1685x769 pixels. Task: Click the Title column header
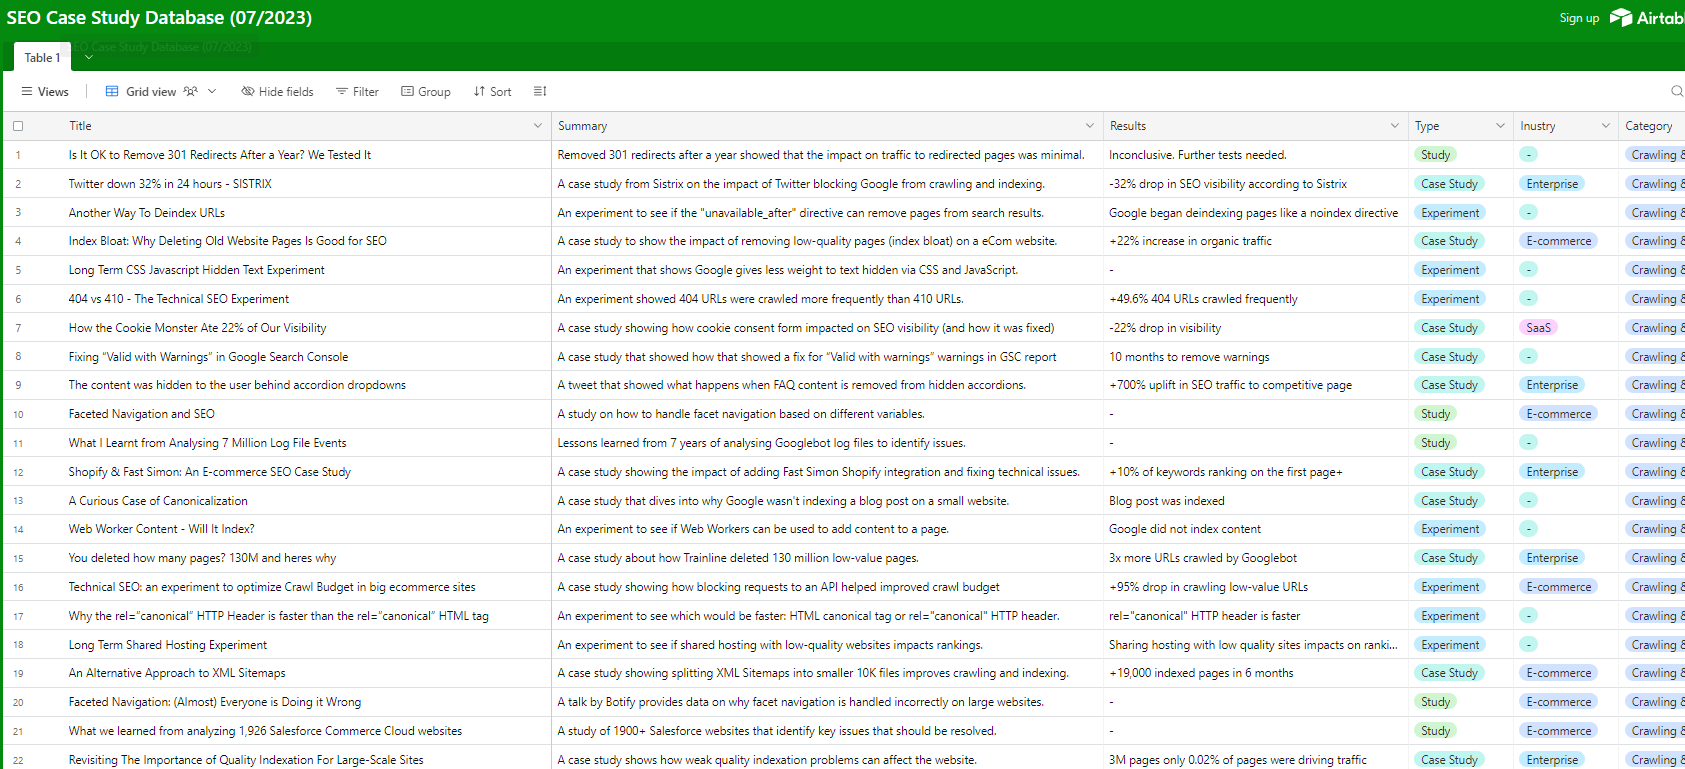point(300,126)
